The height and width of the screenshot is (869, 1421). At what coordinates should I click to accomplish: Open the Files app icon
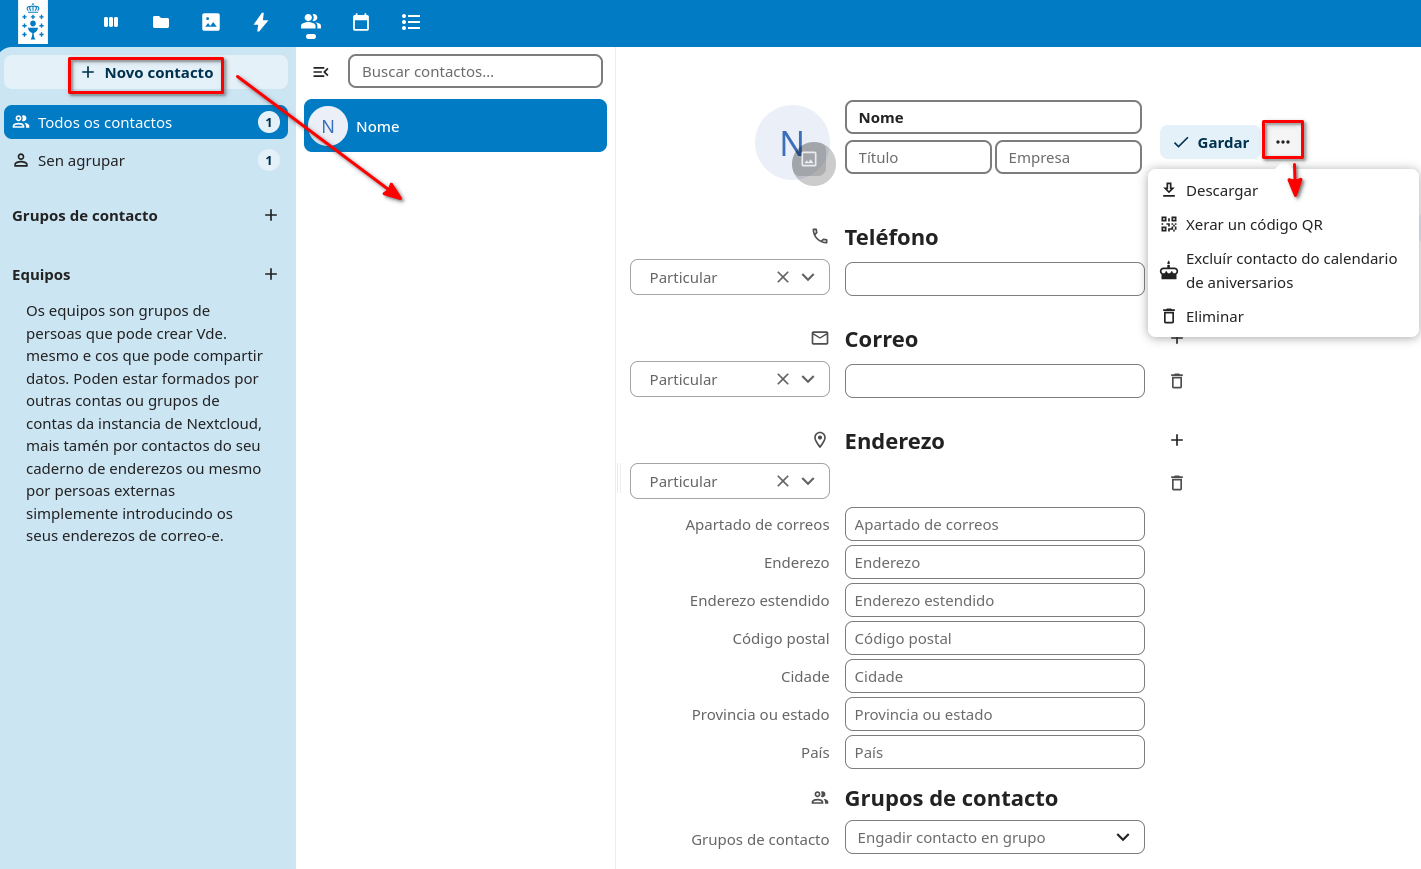click(x=160, y=22)
